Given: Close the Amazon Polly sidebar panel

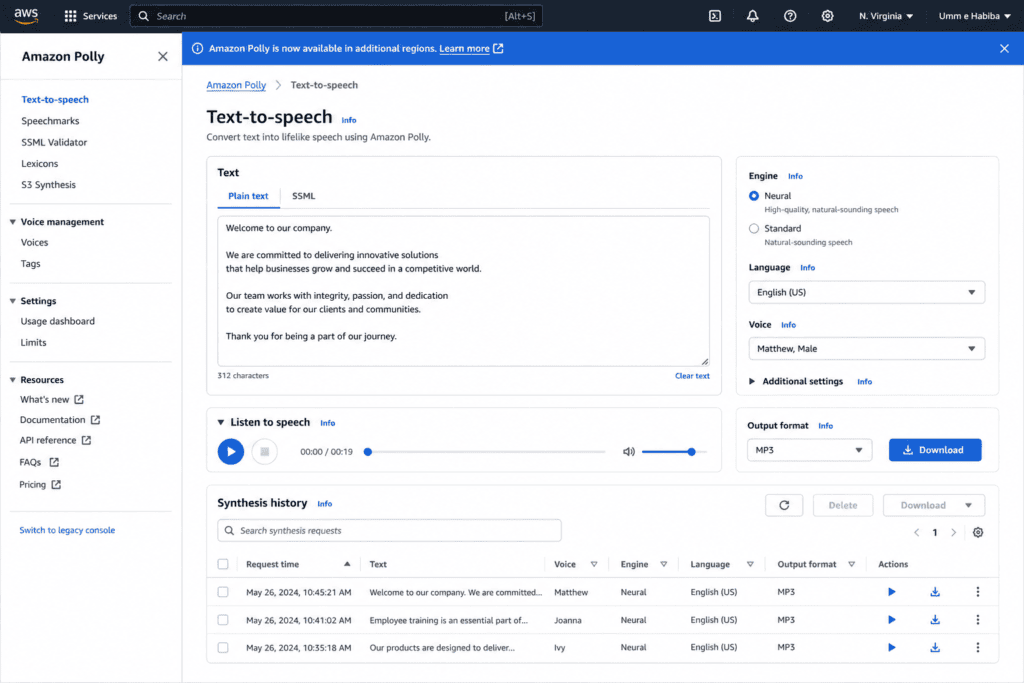Looking at the screenshot, I should tap(163, 56).
